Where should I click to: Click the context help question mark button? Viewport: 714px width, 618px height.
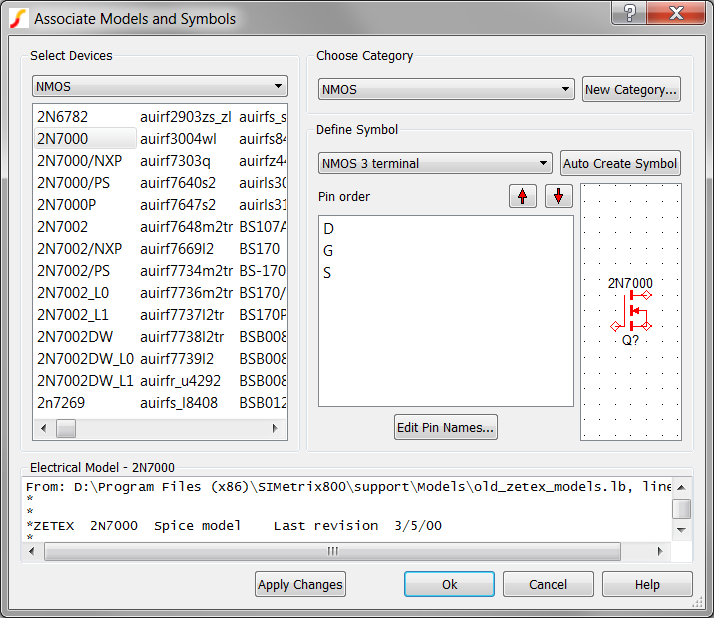point(629,14)
